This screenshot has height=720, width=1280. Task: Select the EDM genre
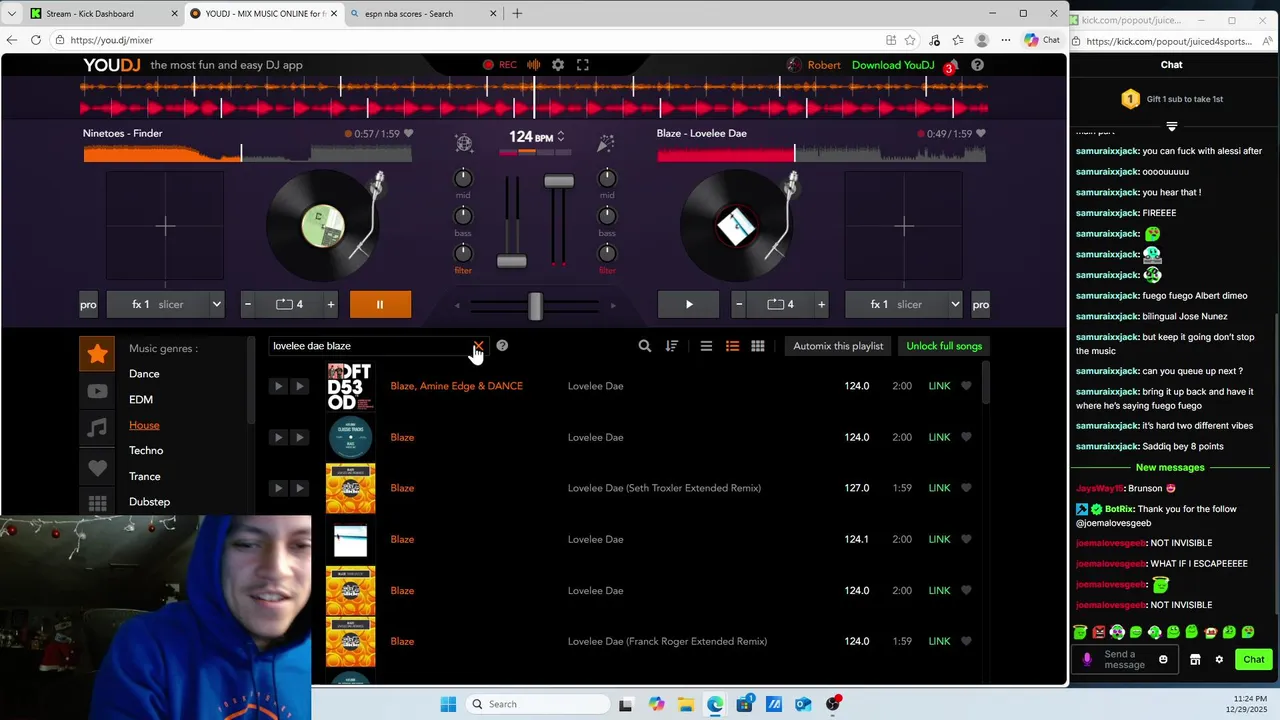coord(141,399)
